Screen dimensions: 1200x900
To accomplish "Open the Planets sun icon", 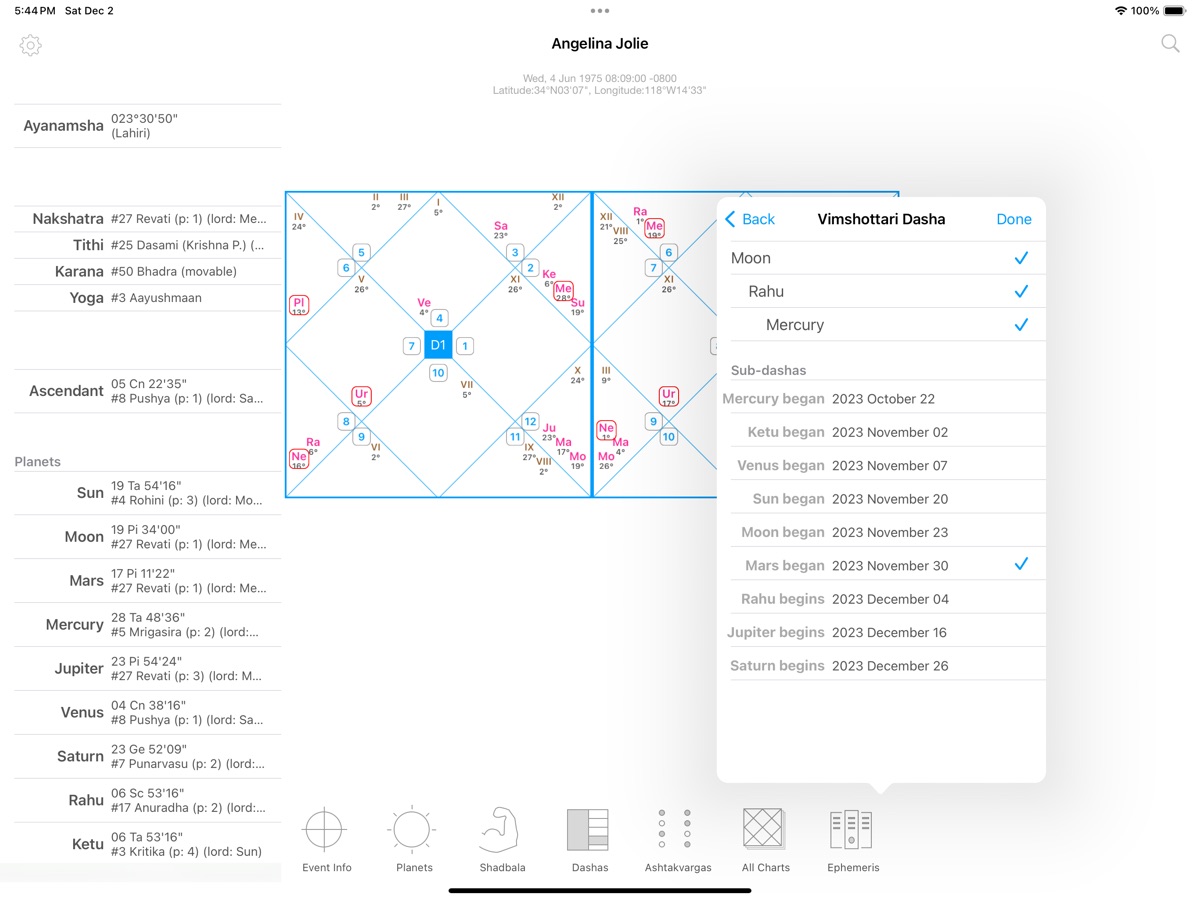I will tap(413, 840).
